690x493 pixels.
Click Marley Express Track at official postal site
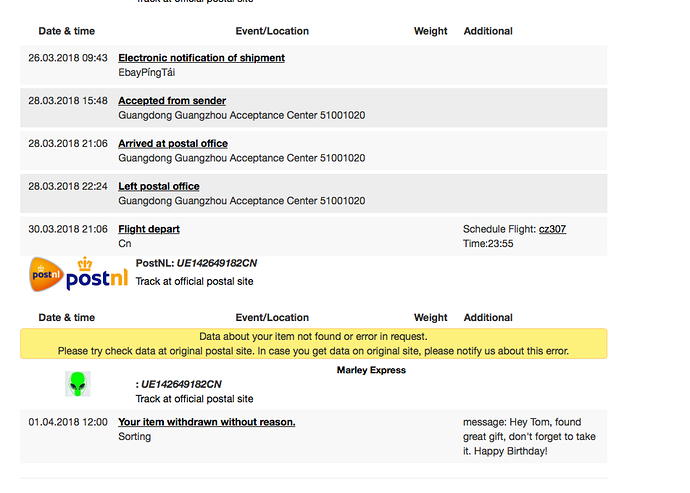pyautogui.click(x=194, y=399)
